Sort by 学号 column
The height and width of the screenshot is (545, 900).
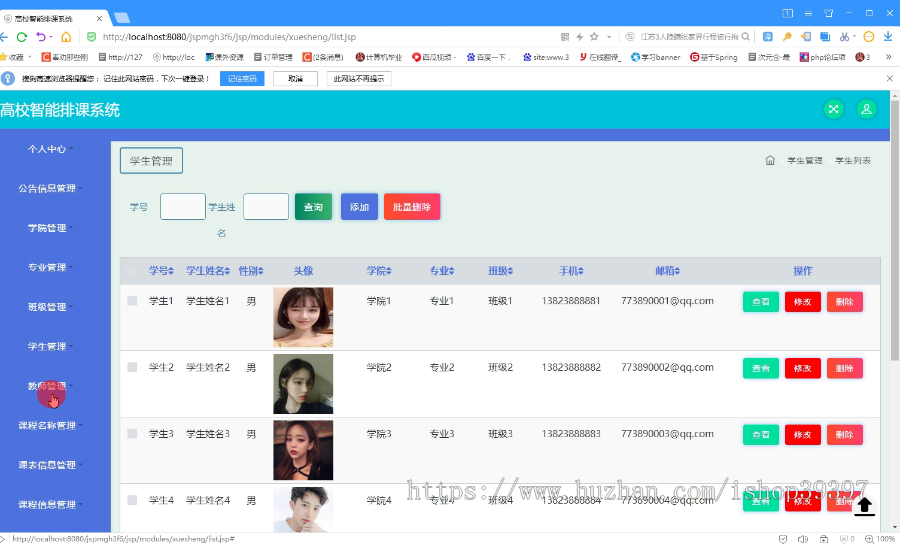(161, 271)
